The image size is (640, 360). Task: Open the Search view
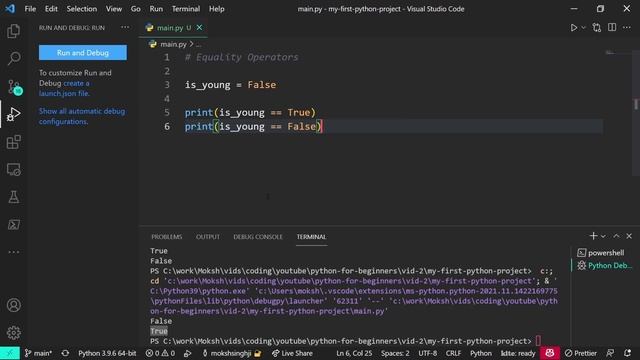(13, 58)
